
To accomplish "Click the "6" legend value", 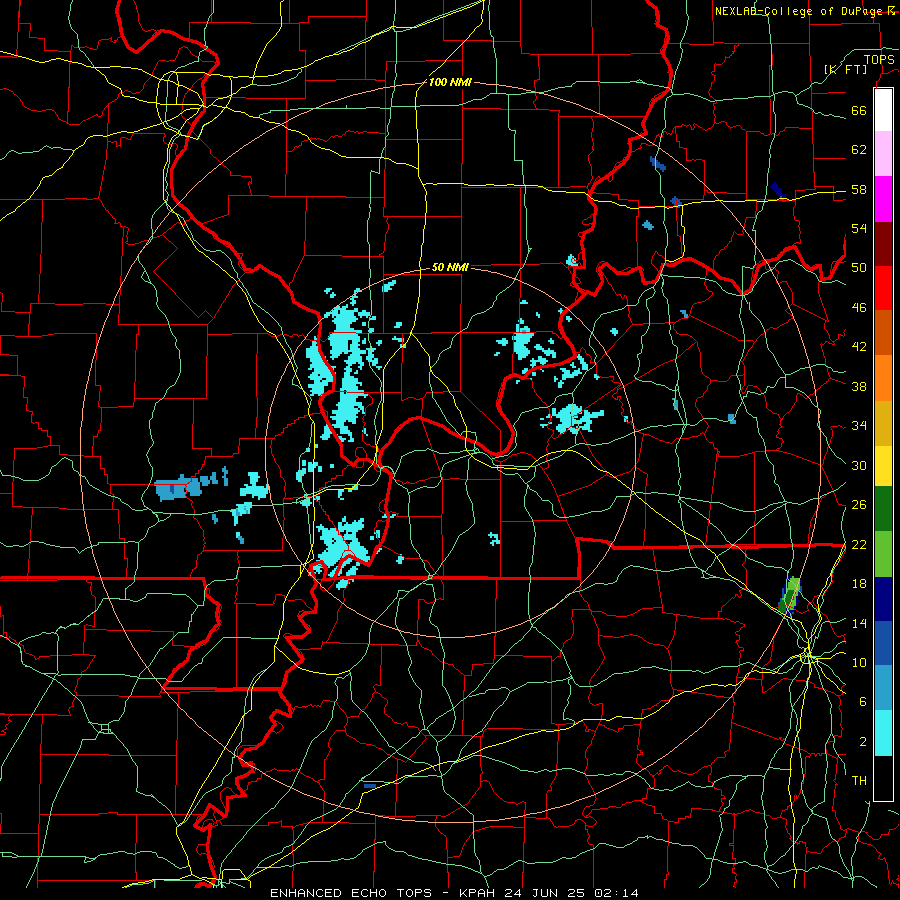I will pos(863,702).
